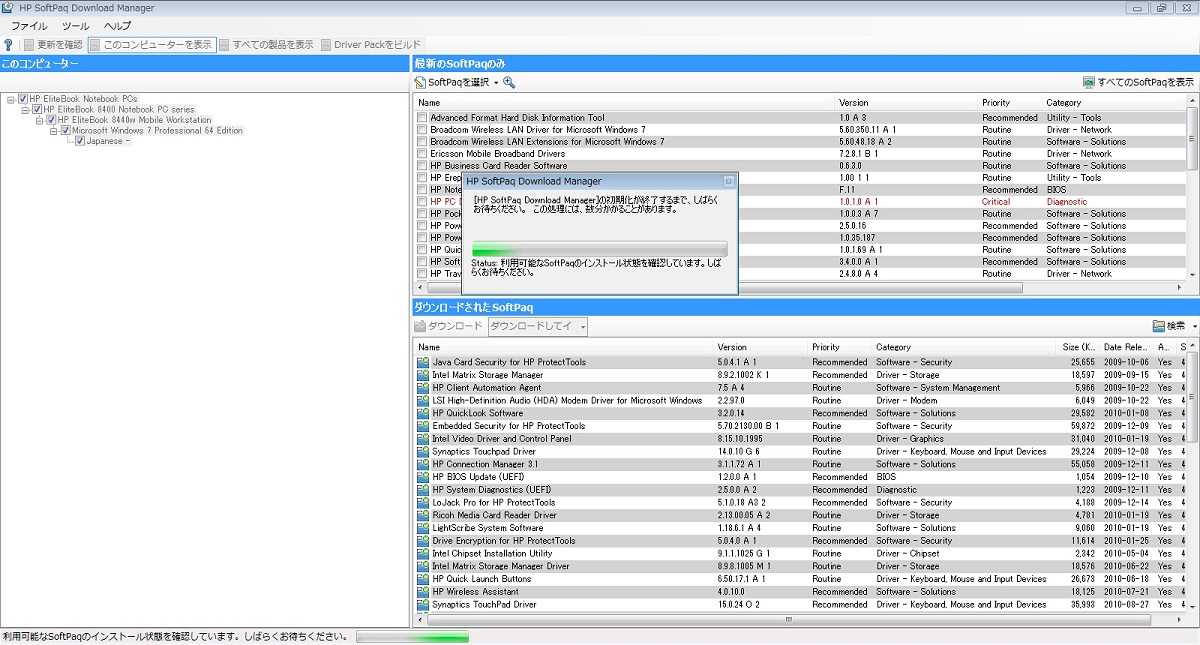The height and width of the screenshot is (645, 1200).
Task: Click icon of Intel Chipset Installation Utility row
Action: point(423,553)
